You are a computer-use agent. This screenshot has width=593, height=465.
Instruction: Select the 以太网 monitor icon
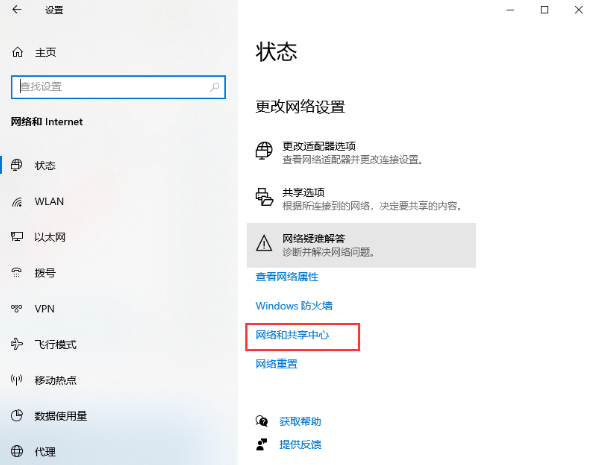click(17, 237)
